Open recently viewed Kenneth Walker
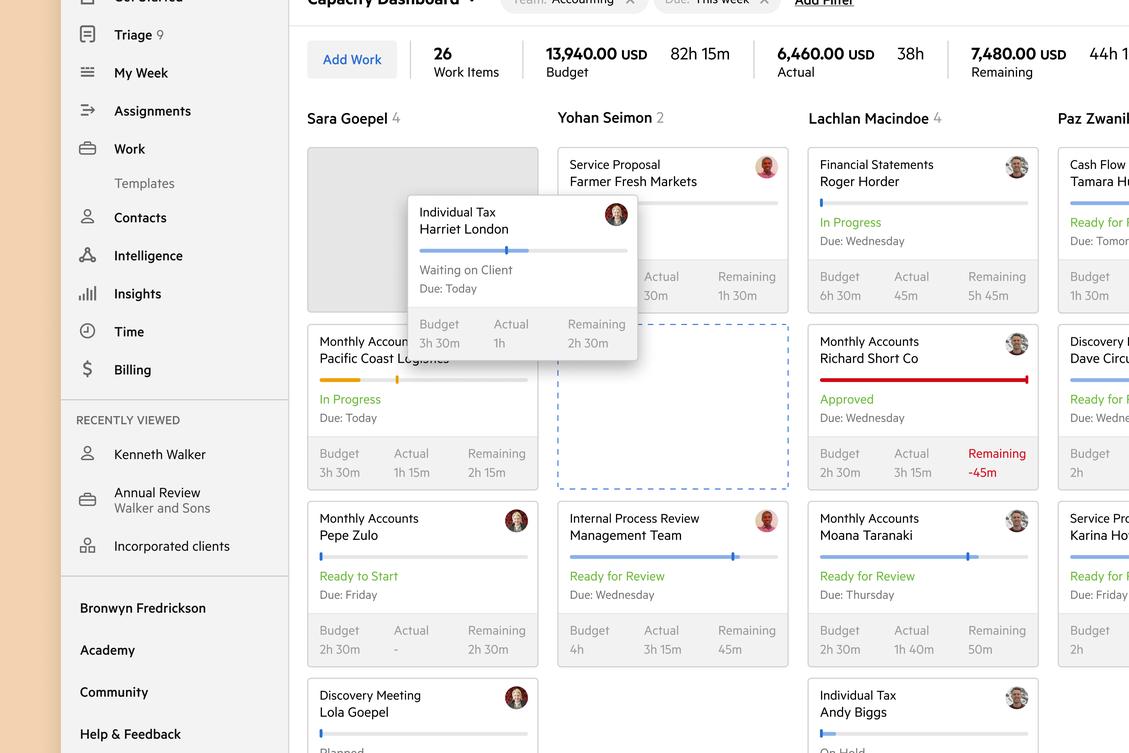Viewport: 1129px width, 753px height. (x=160, y=454)
